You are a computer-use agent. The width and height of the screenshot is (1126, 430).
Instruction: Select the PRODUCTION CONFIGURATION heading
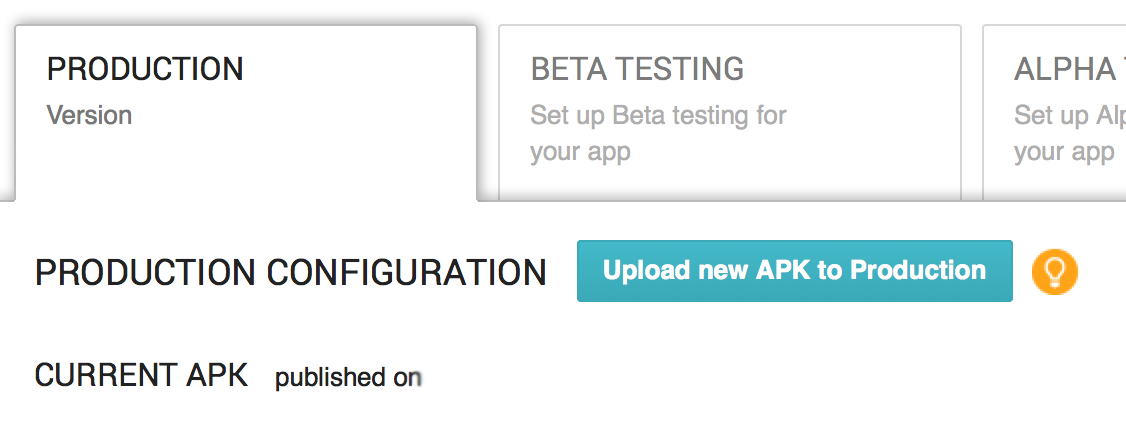point(291,273)
